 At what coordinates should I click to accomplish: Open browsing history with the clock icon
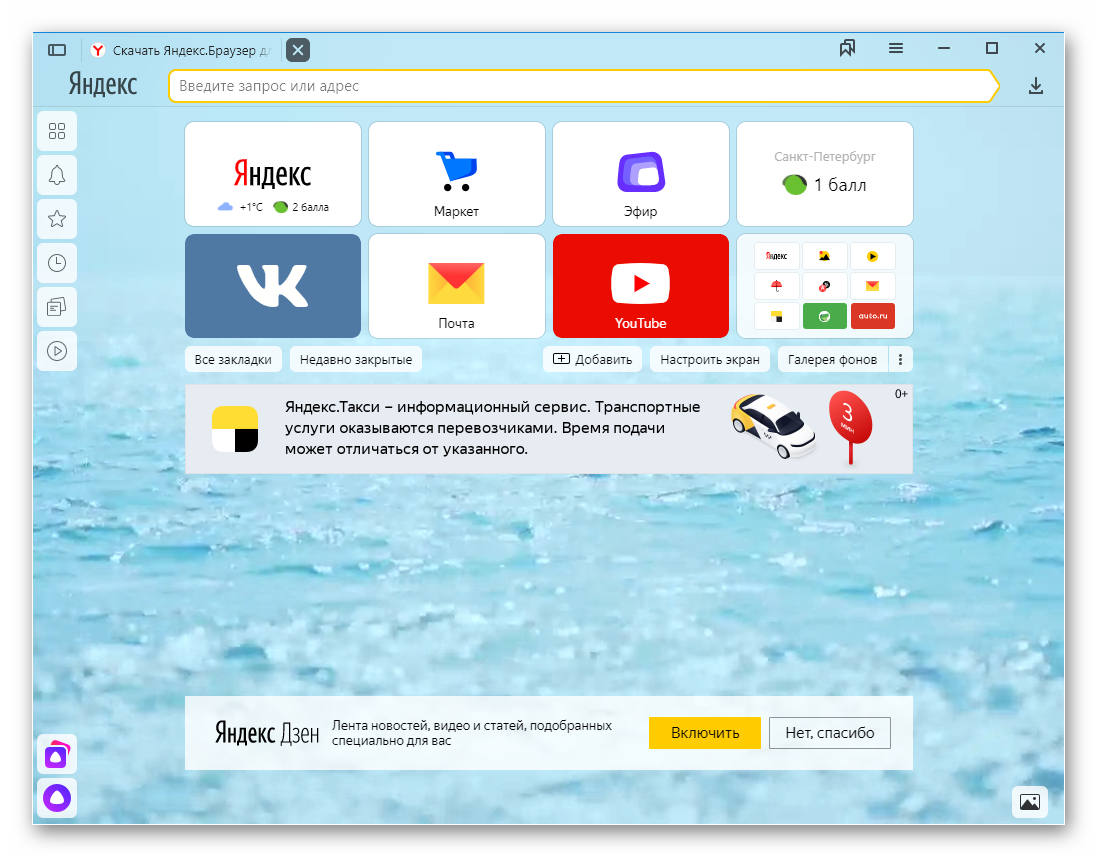(57, 263)
